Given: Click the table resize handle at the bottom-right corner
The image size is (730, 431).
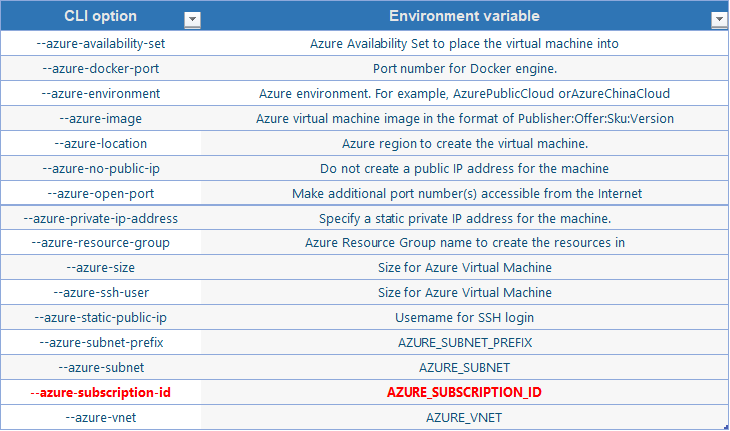Looking at the screenshot, I should (x=726, y=427).
